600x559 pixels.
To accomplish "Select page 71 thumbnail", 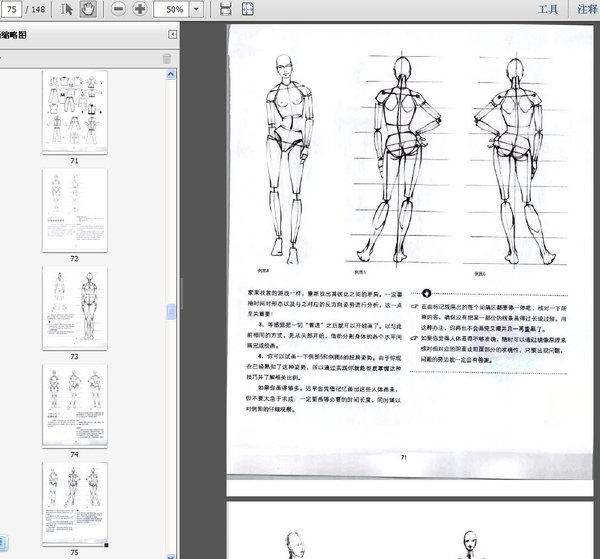I will [75, 110].
